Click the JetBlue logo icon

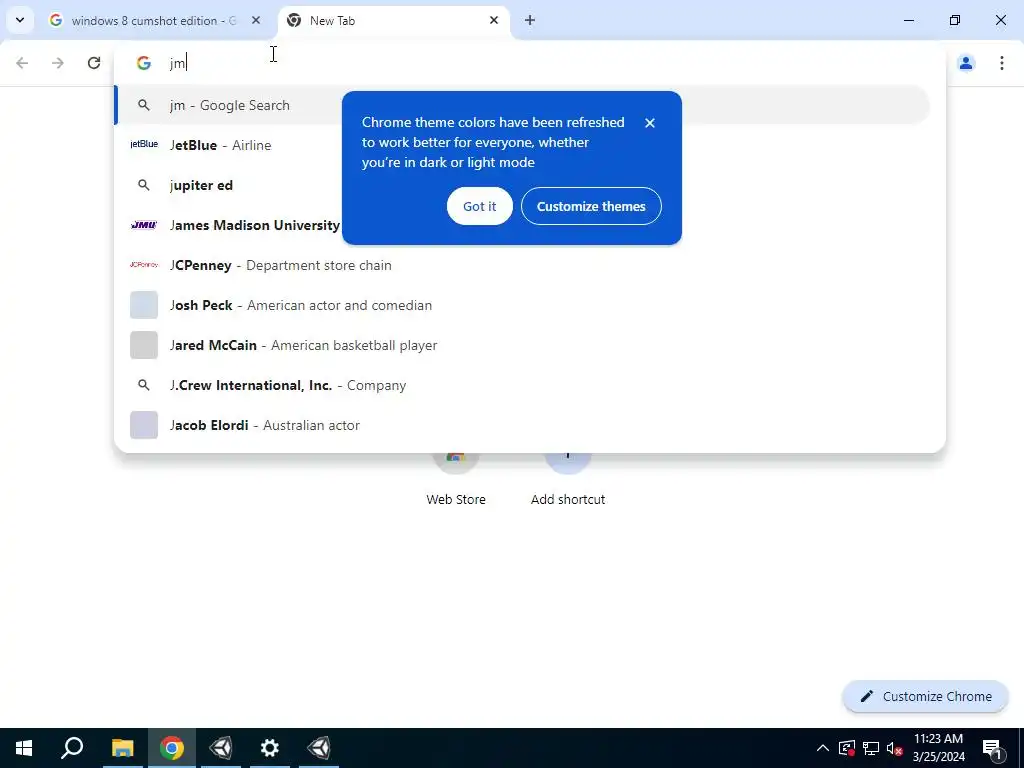144,144
